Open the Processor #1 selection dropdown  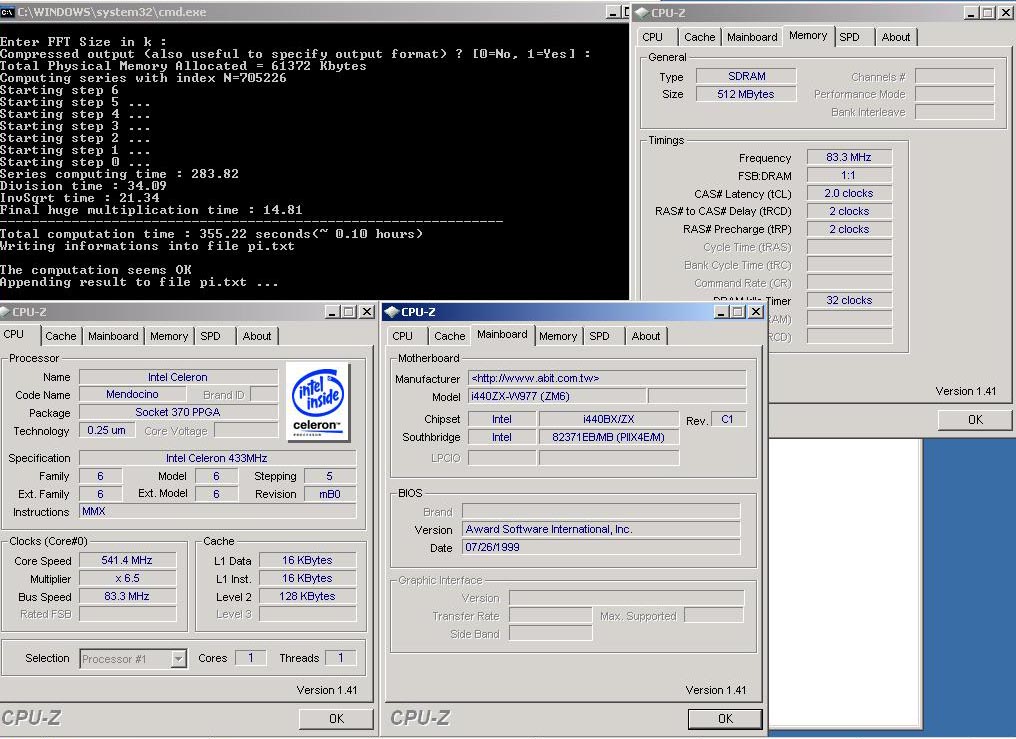tap(178, 659)
